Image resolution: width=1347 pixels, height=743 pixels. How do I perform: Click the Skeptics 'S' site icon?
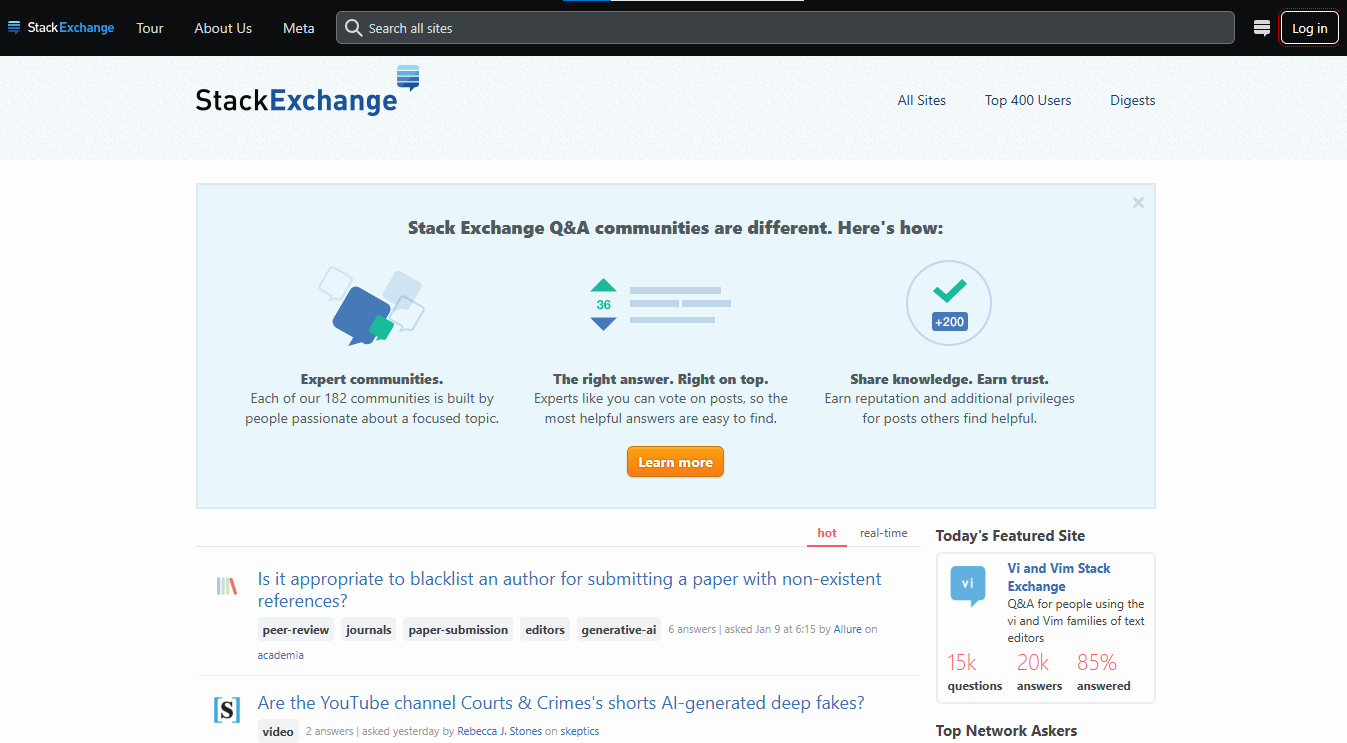[226, 709]
